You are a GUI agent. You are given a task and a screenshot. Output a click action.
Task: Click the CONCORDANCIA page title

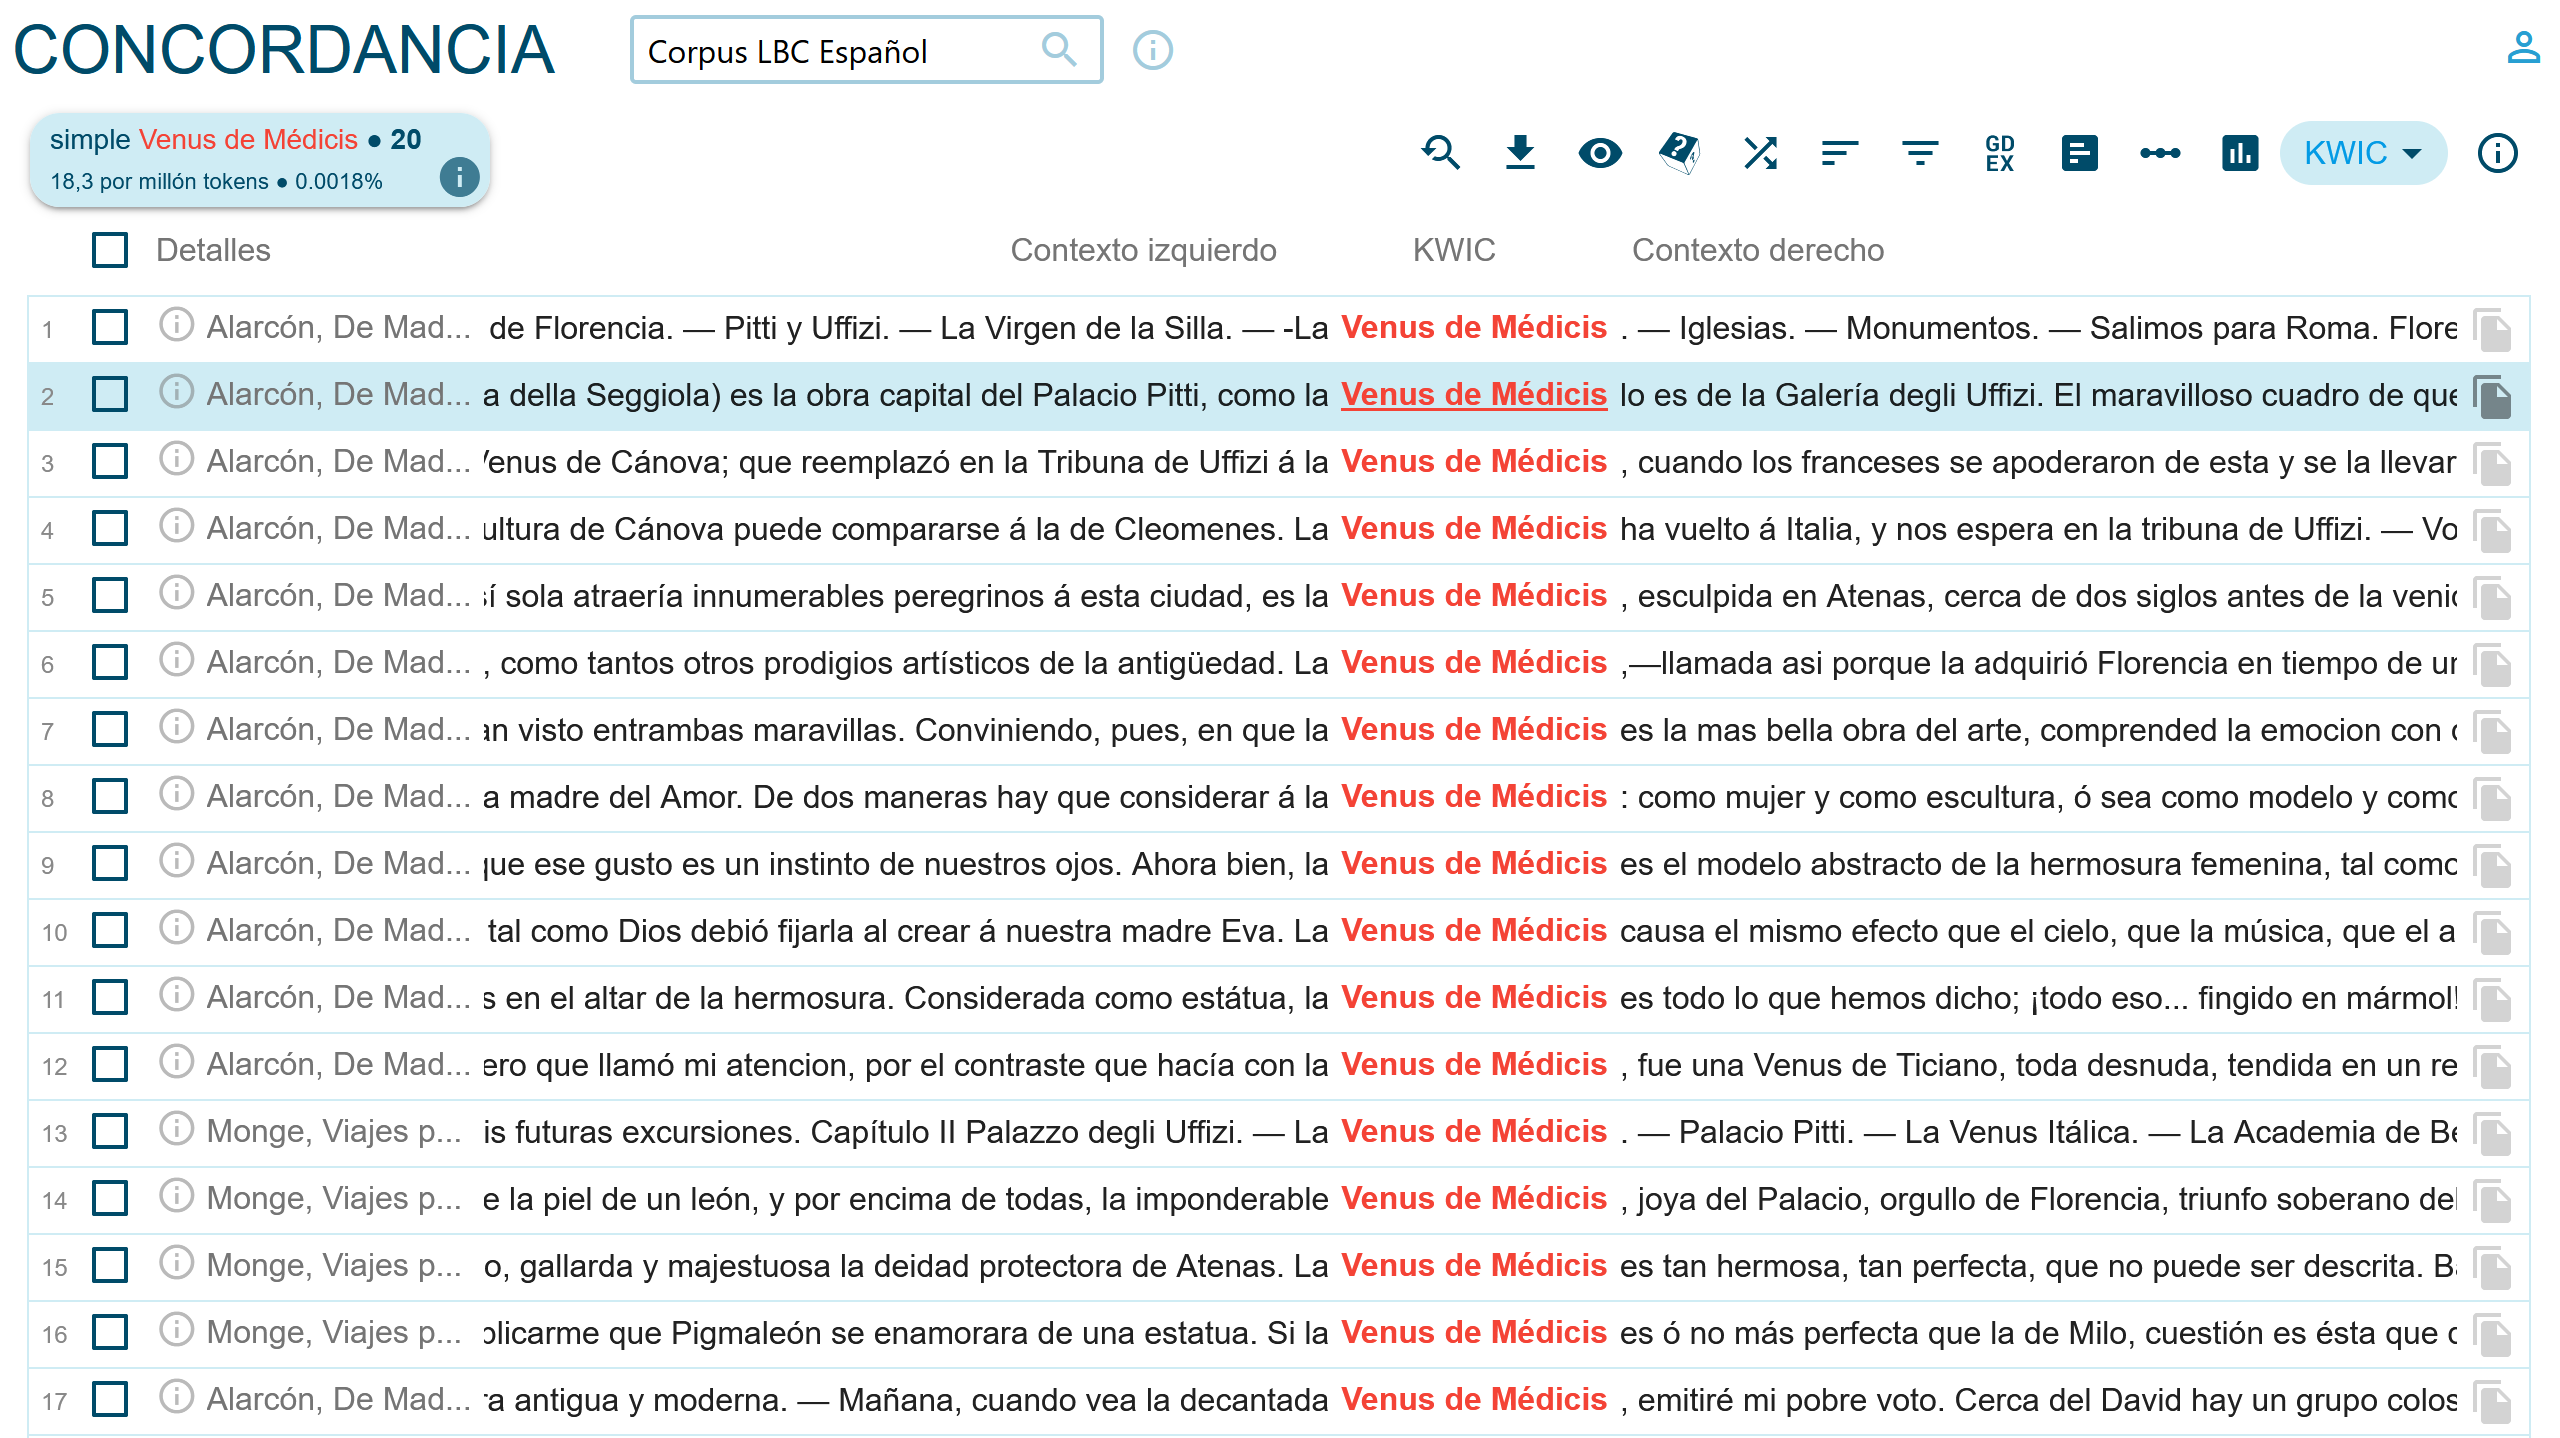tap(284, 49)
